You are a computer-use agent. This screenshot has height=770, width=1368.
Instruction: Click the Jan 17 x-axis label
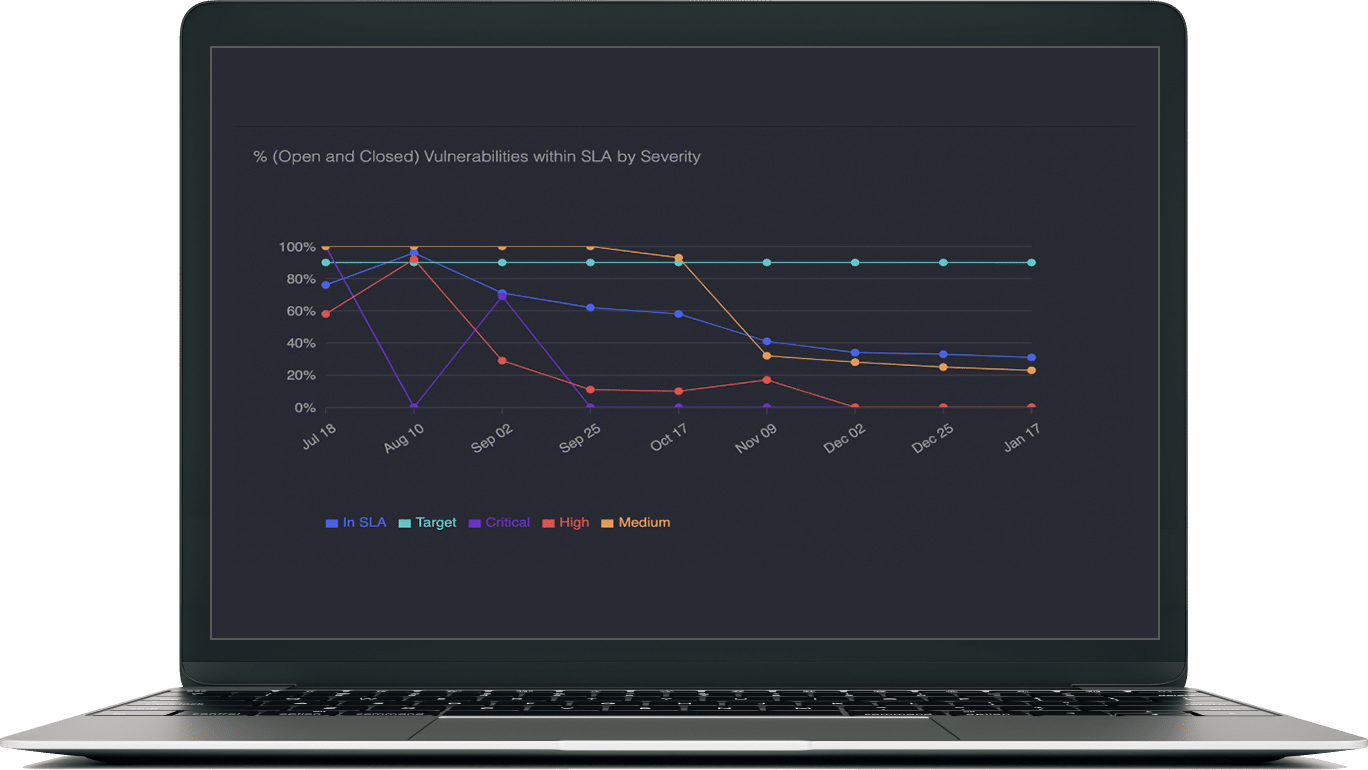click(1023, 436)
